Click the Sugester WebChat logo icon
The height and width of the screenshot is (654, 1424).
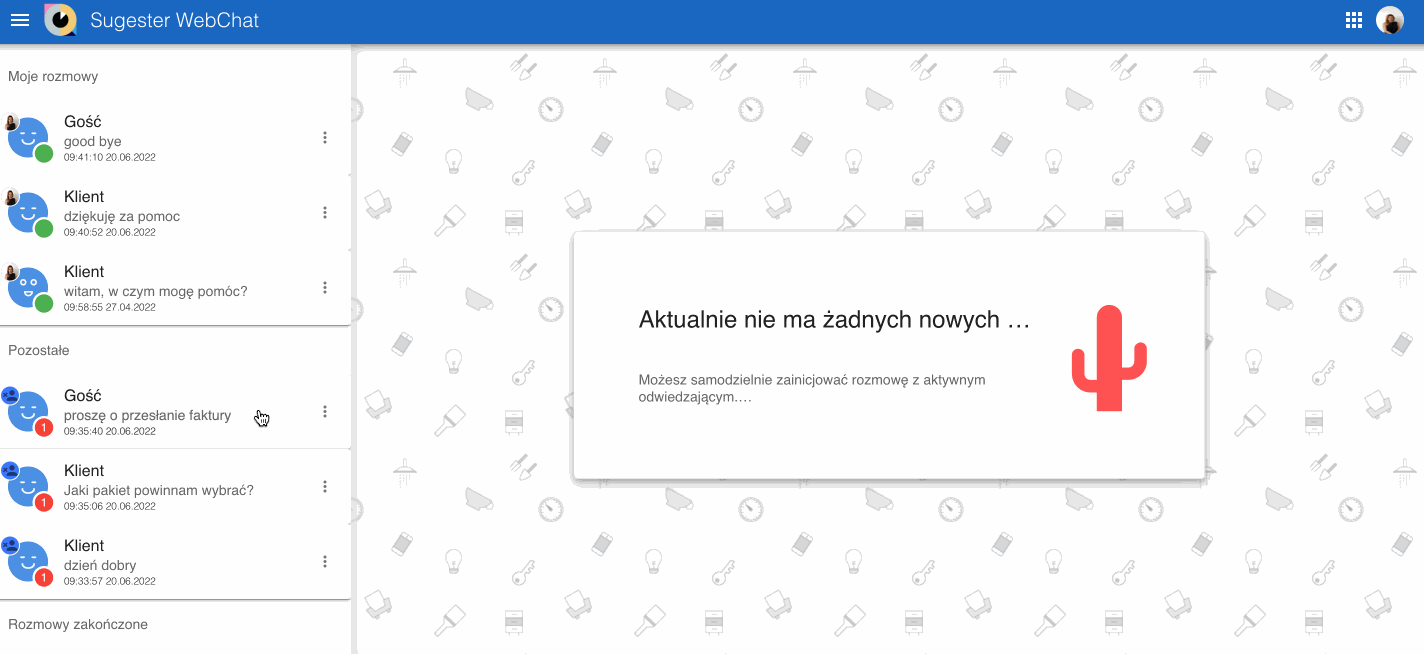[x=60, y=20]
